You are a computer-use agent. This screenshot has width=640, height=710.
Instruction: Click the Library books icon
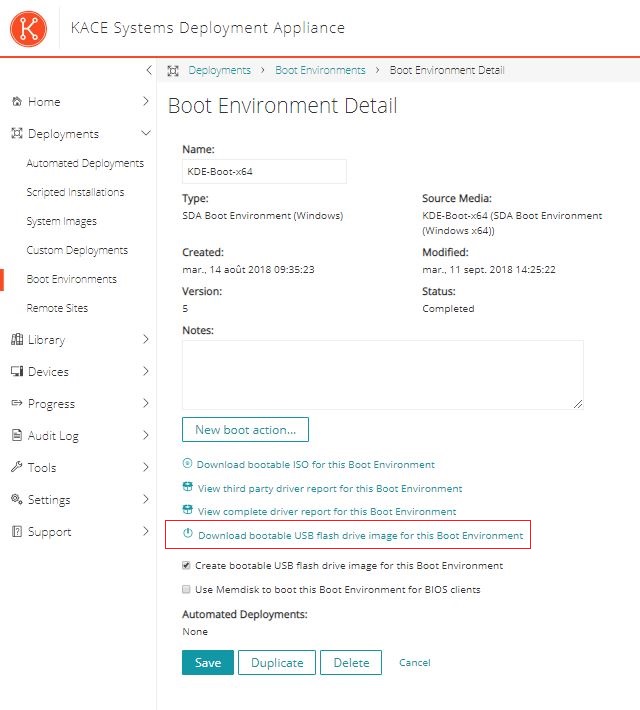(17, 339)
